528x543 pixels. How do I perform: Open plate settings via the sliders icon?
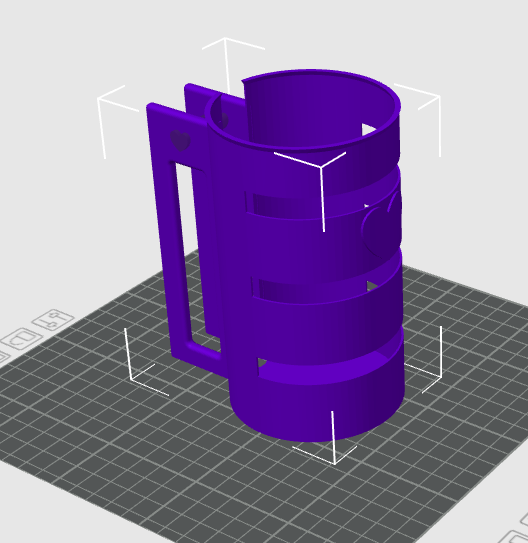53,319
